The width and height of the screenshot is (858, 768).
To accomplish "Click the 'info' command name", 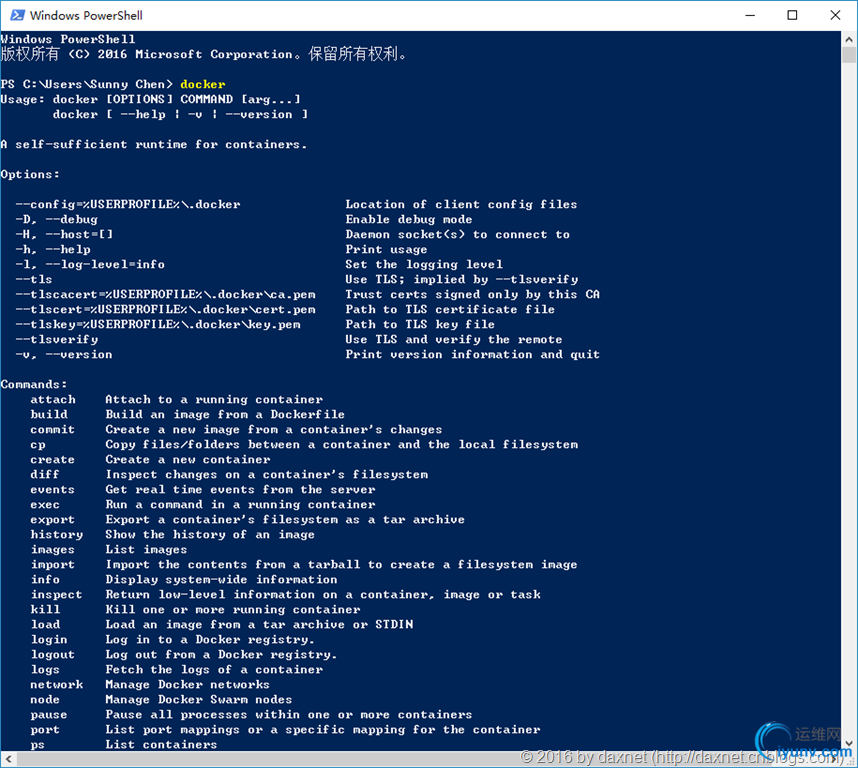I will click(x=45, y=580).
